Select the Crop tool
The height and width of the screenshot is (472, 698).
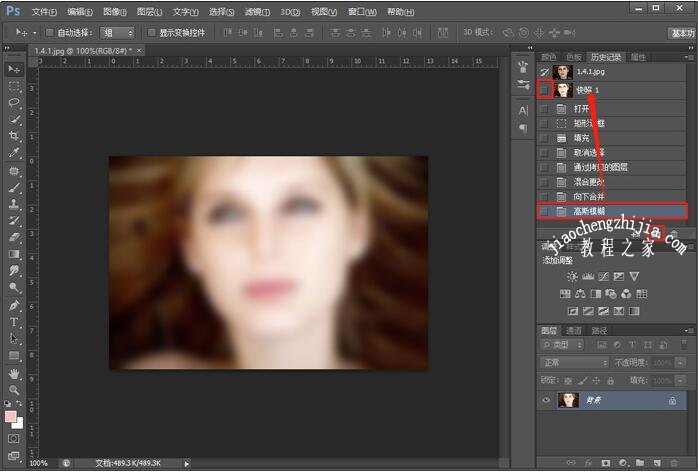coord(14,135)
